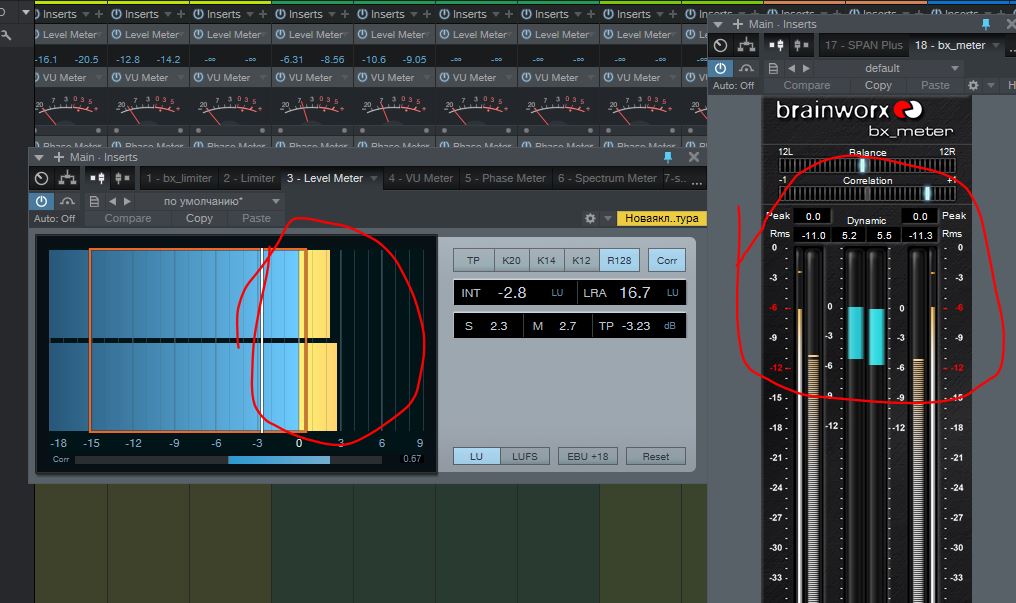This screenshot has height=603, width=1016.
Task: Open the dial-shaped channel editor icon in the Level Meter window
Action: pos(41,178)
